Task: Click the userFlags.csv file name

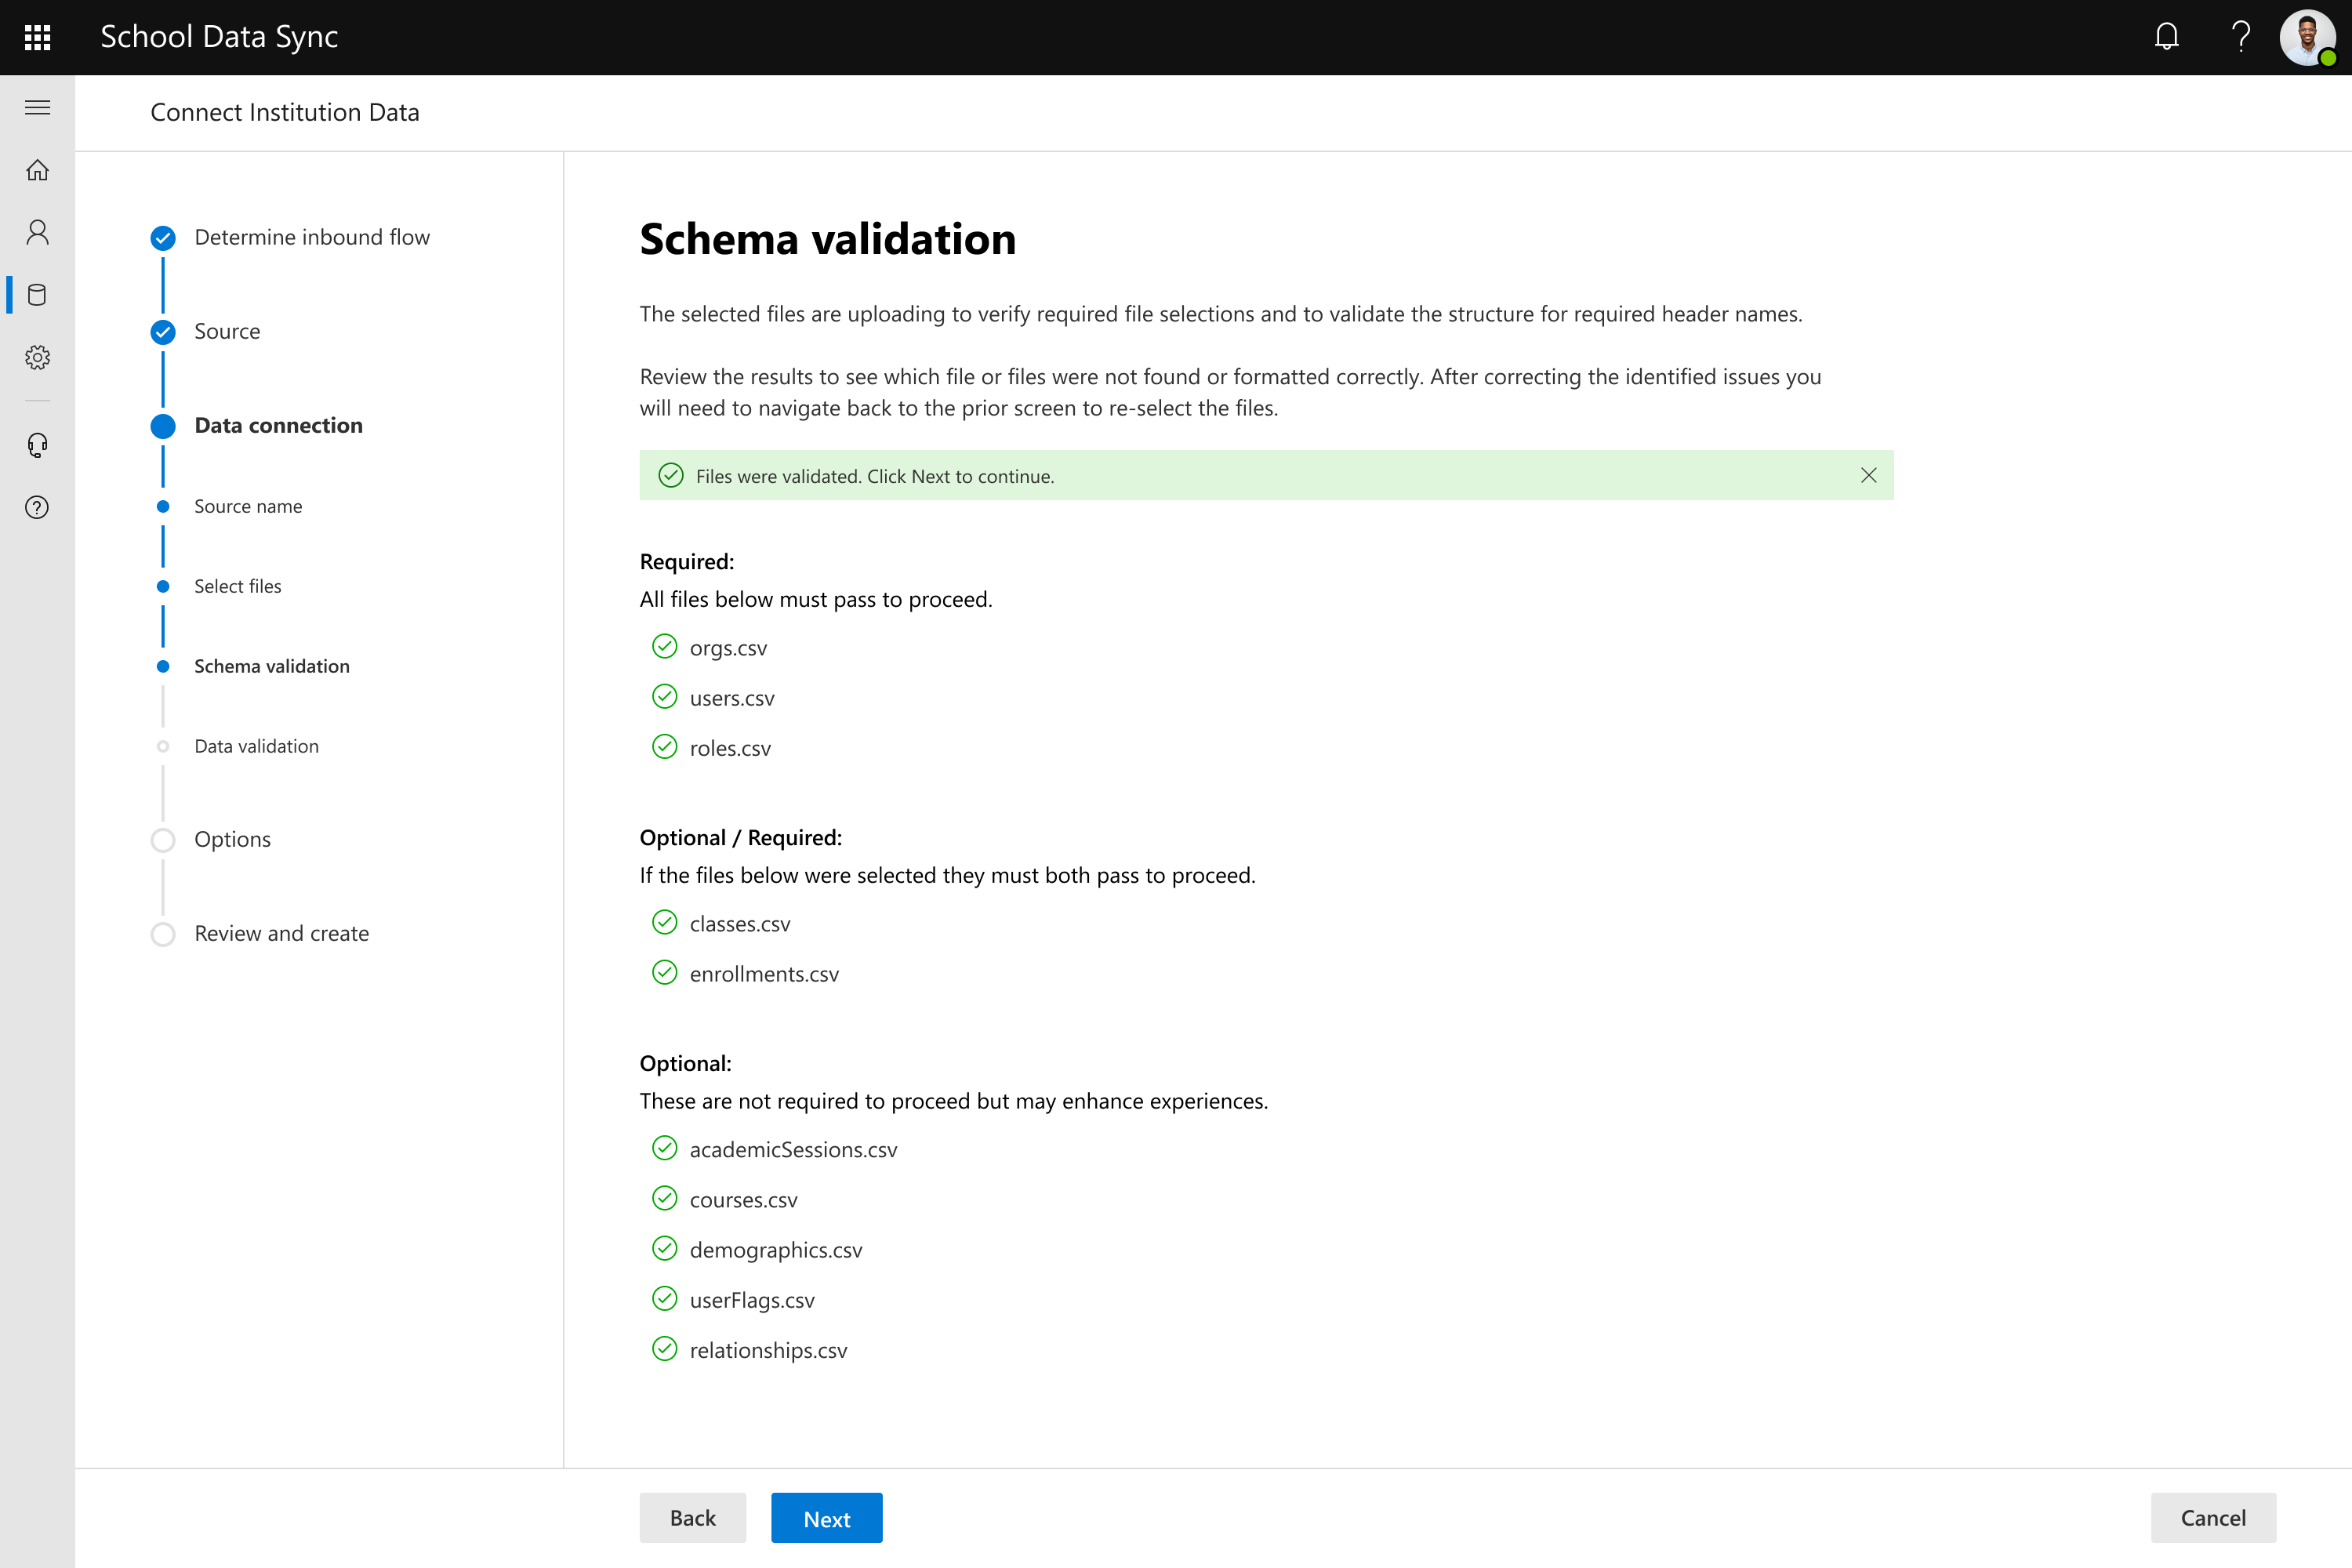Action: tap(752, 1300)
